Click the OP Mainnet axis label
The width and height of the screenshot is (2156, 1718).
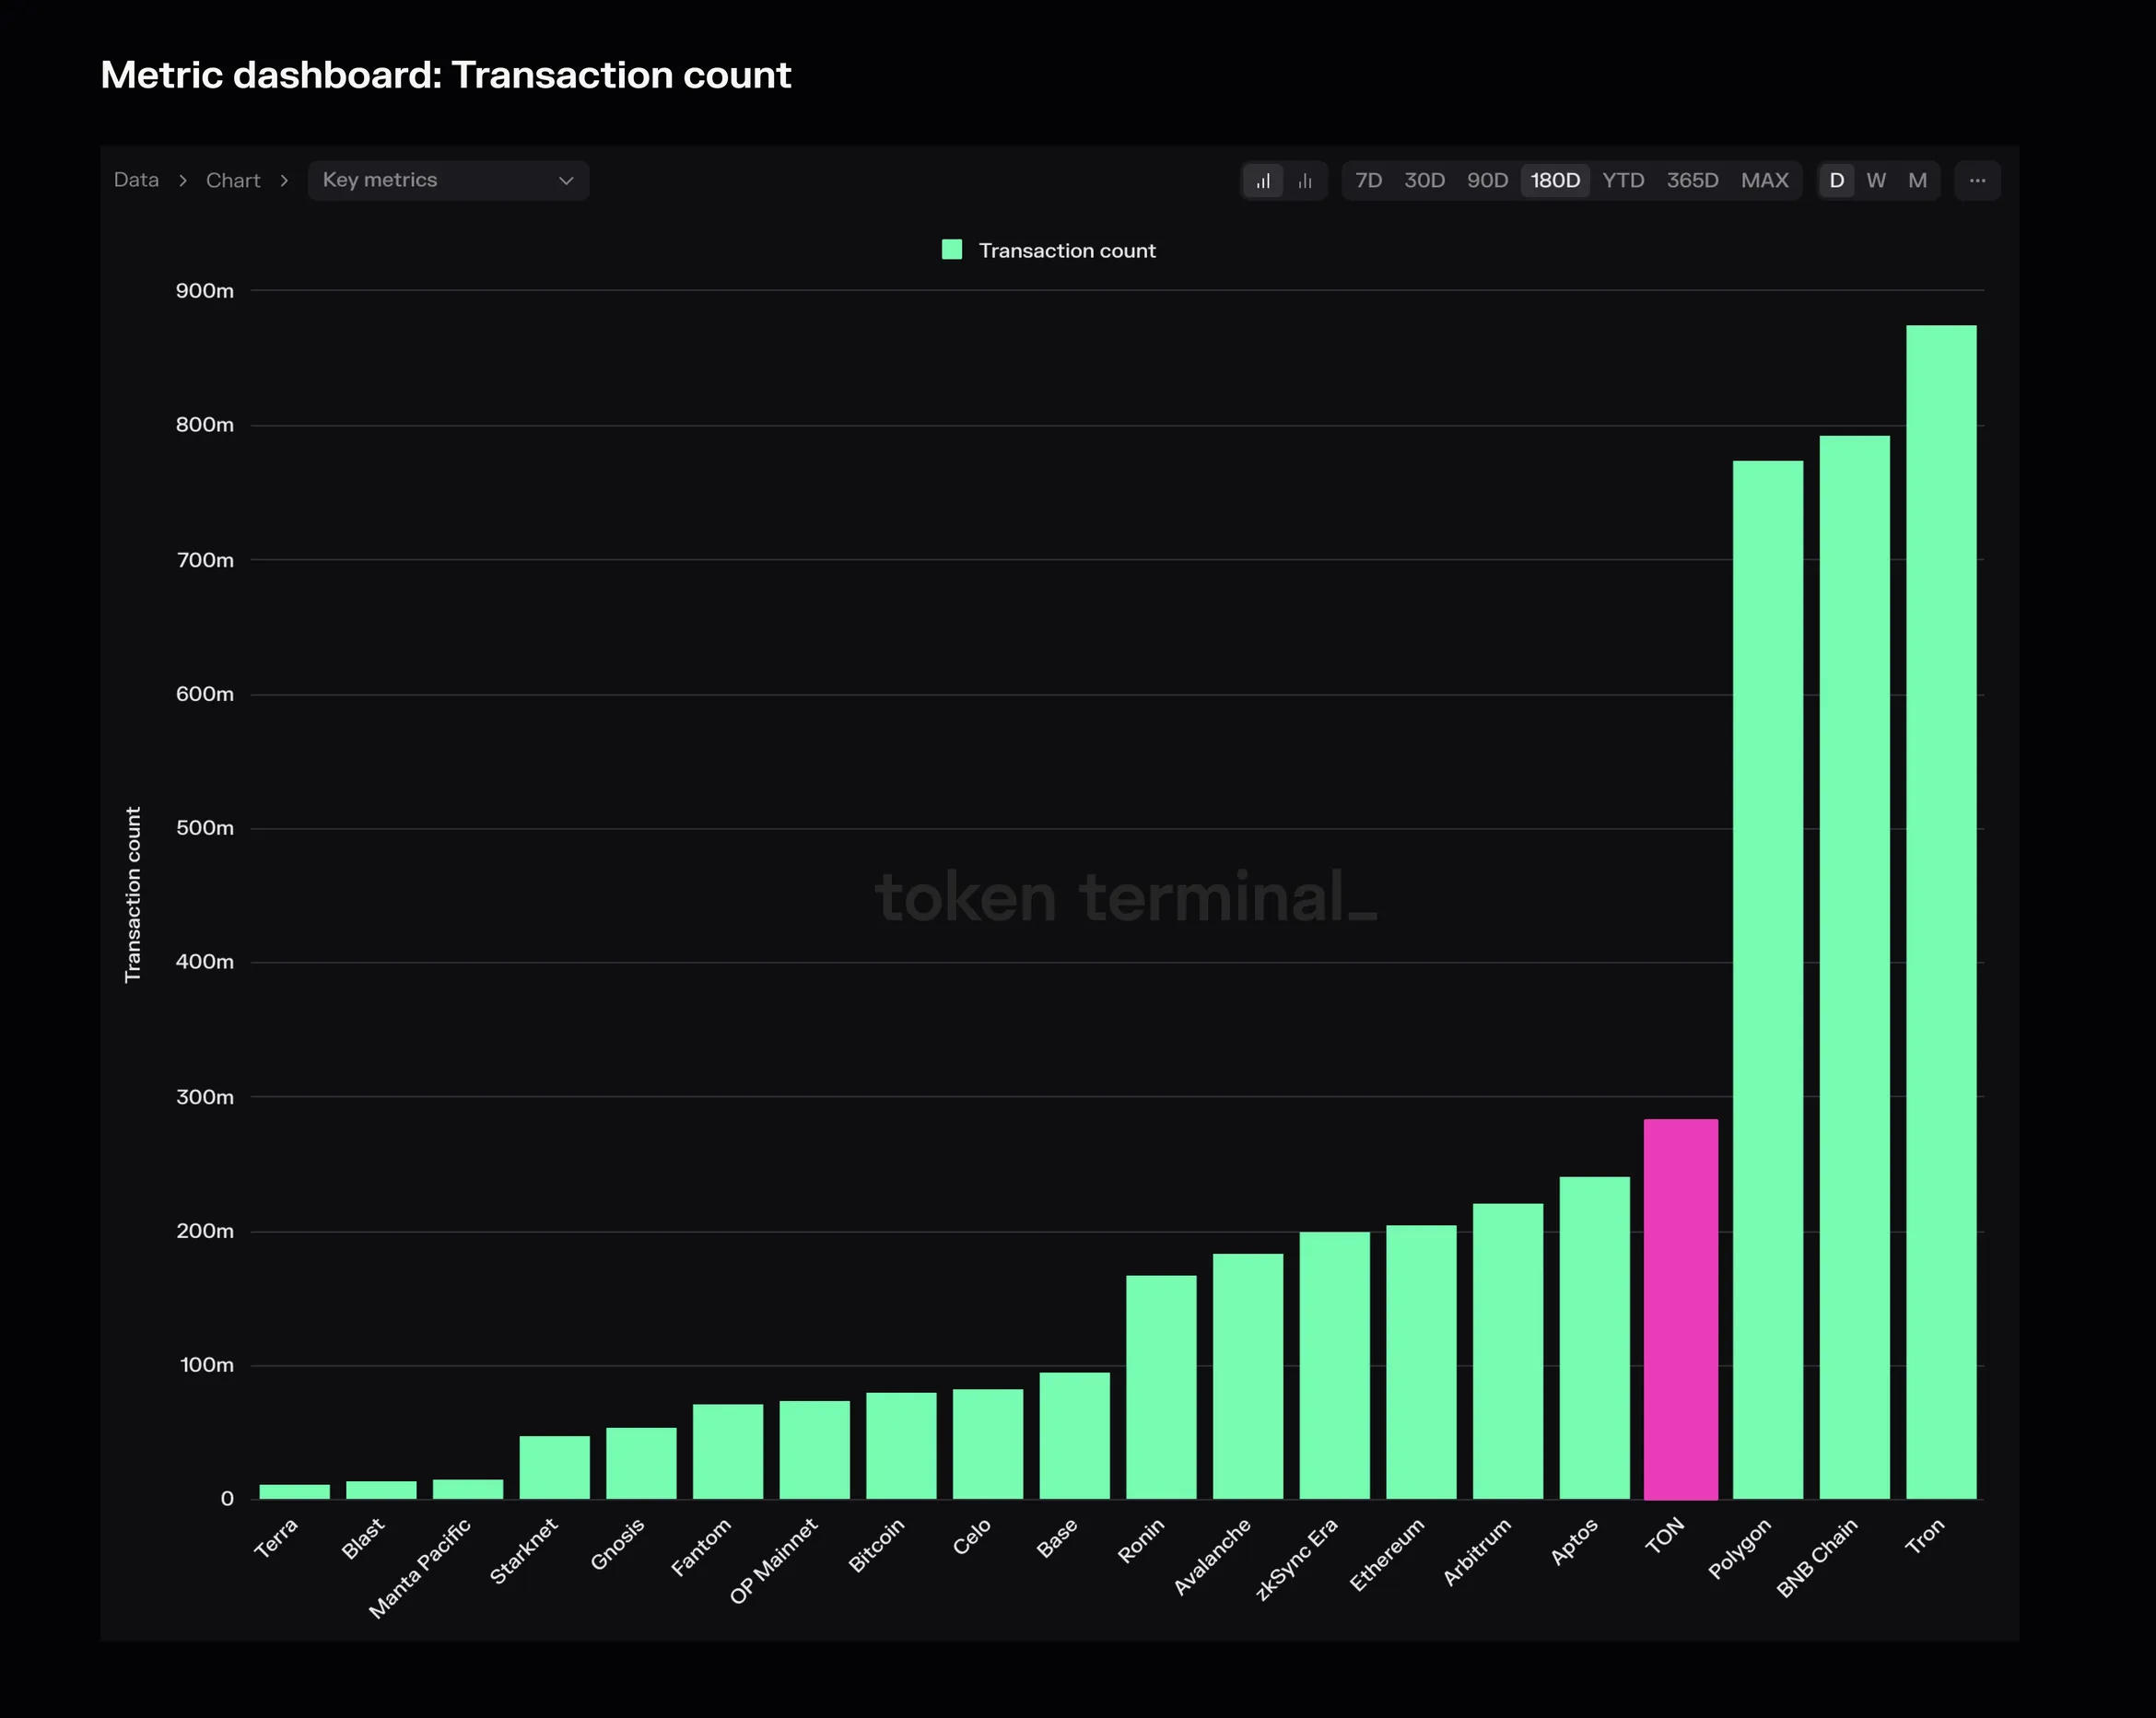[x=773, y=1561]
